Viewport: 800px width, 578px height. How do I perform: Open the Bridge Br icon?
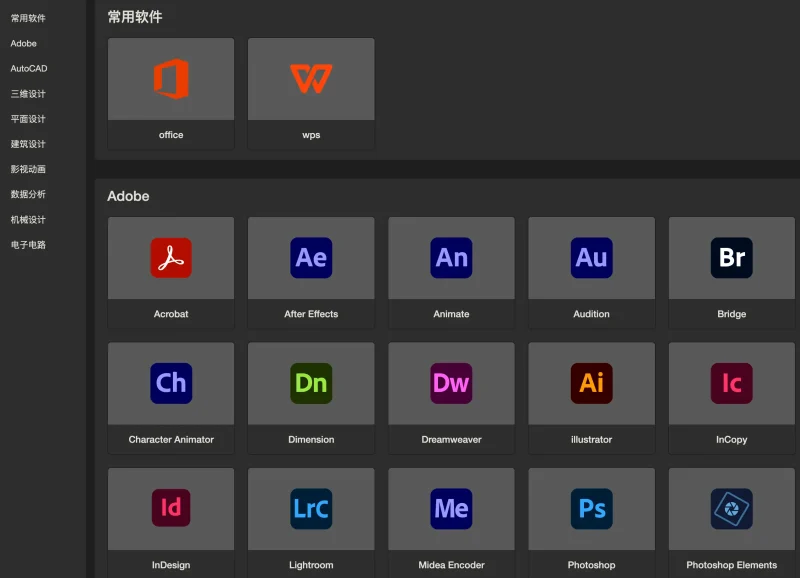pos(732,258)
